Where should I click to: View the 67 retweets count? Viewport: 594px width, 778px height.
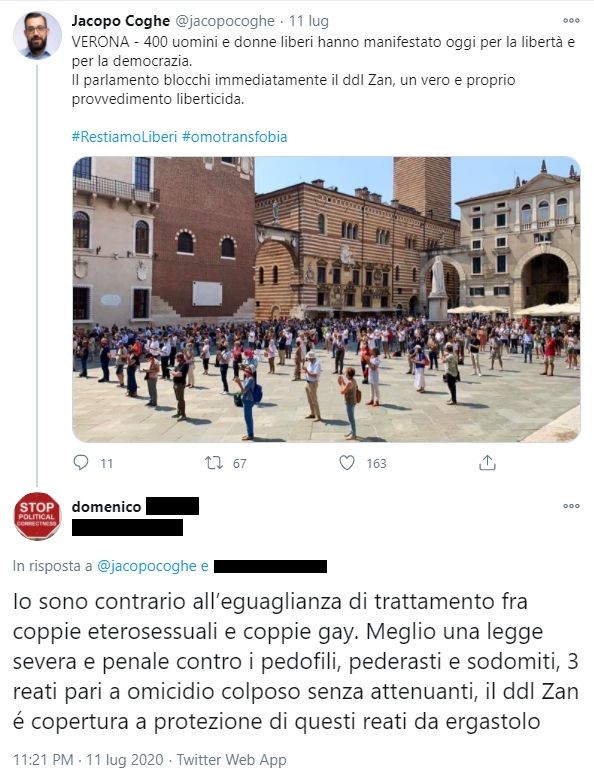coord(240,463)
